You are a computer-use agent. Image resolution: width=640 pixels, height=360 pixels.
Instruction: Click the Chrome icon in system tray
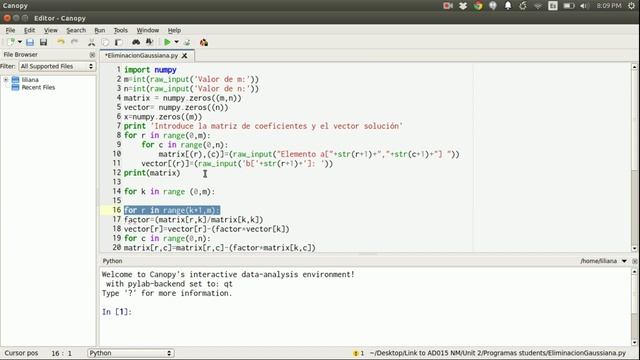(478, 6)
